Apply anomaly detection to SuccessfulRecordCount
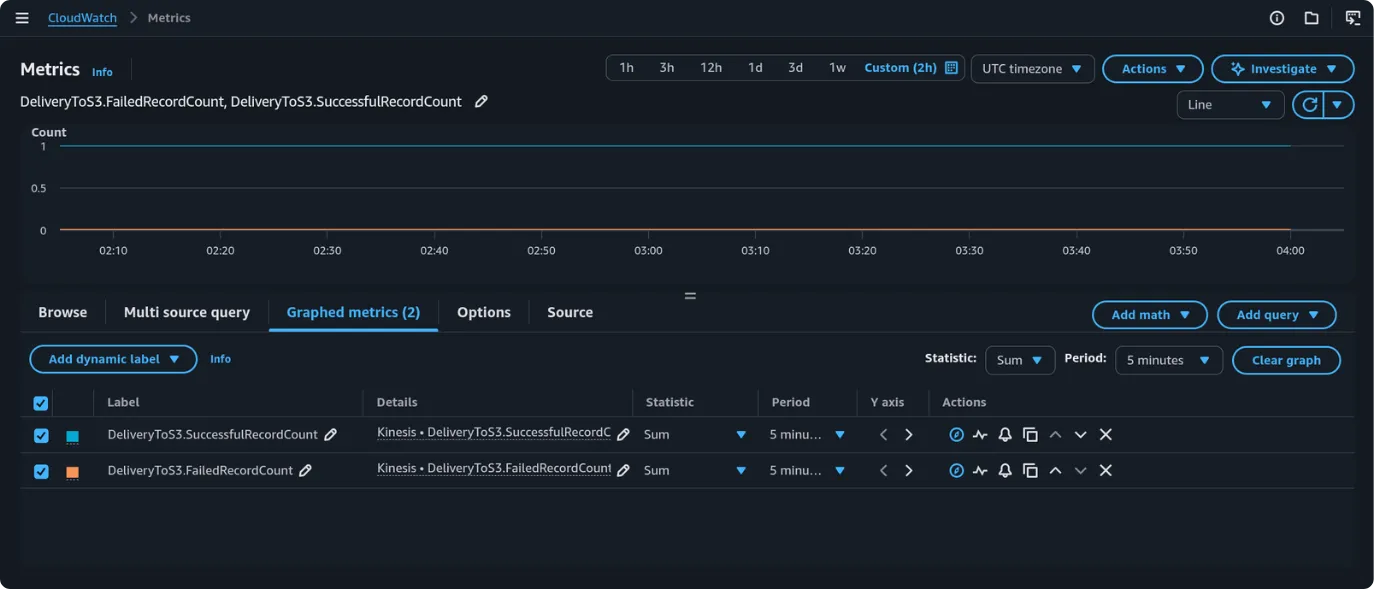Image resolution: width=1374 pixels, height=589 pixels. [980, 434]
